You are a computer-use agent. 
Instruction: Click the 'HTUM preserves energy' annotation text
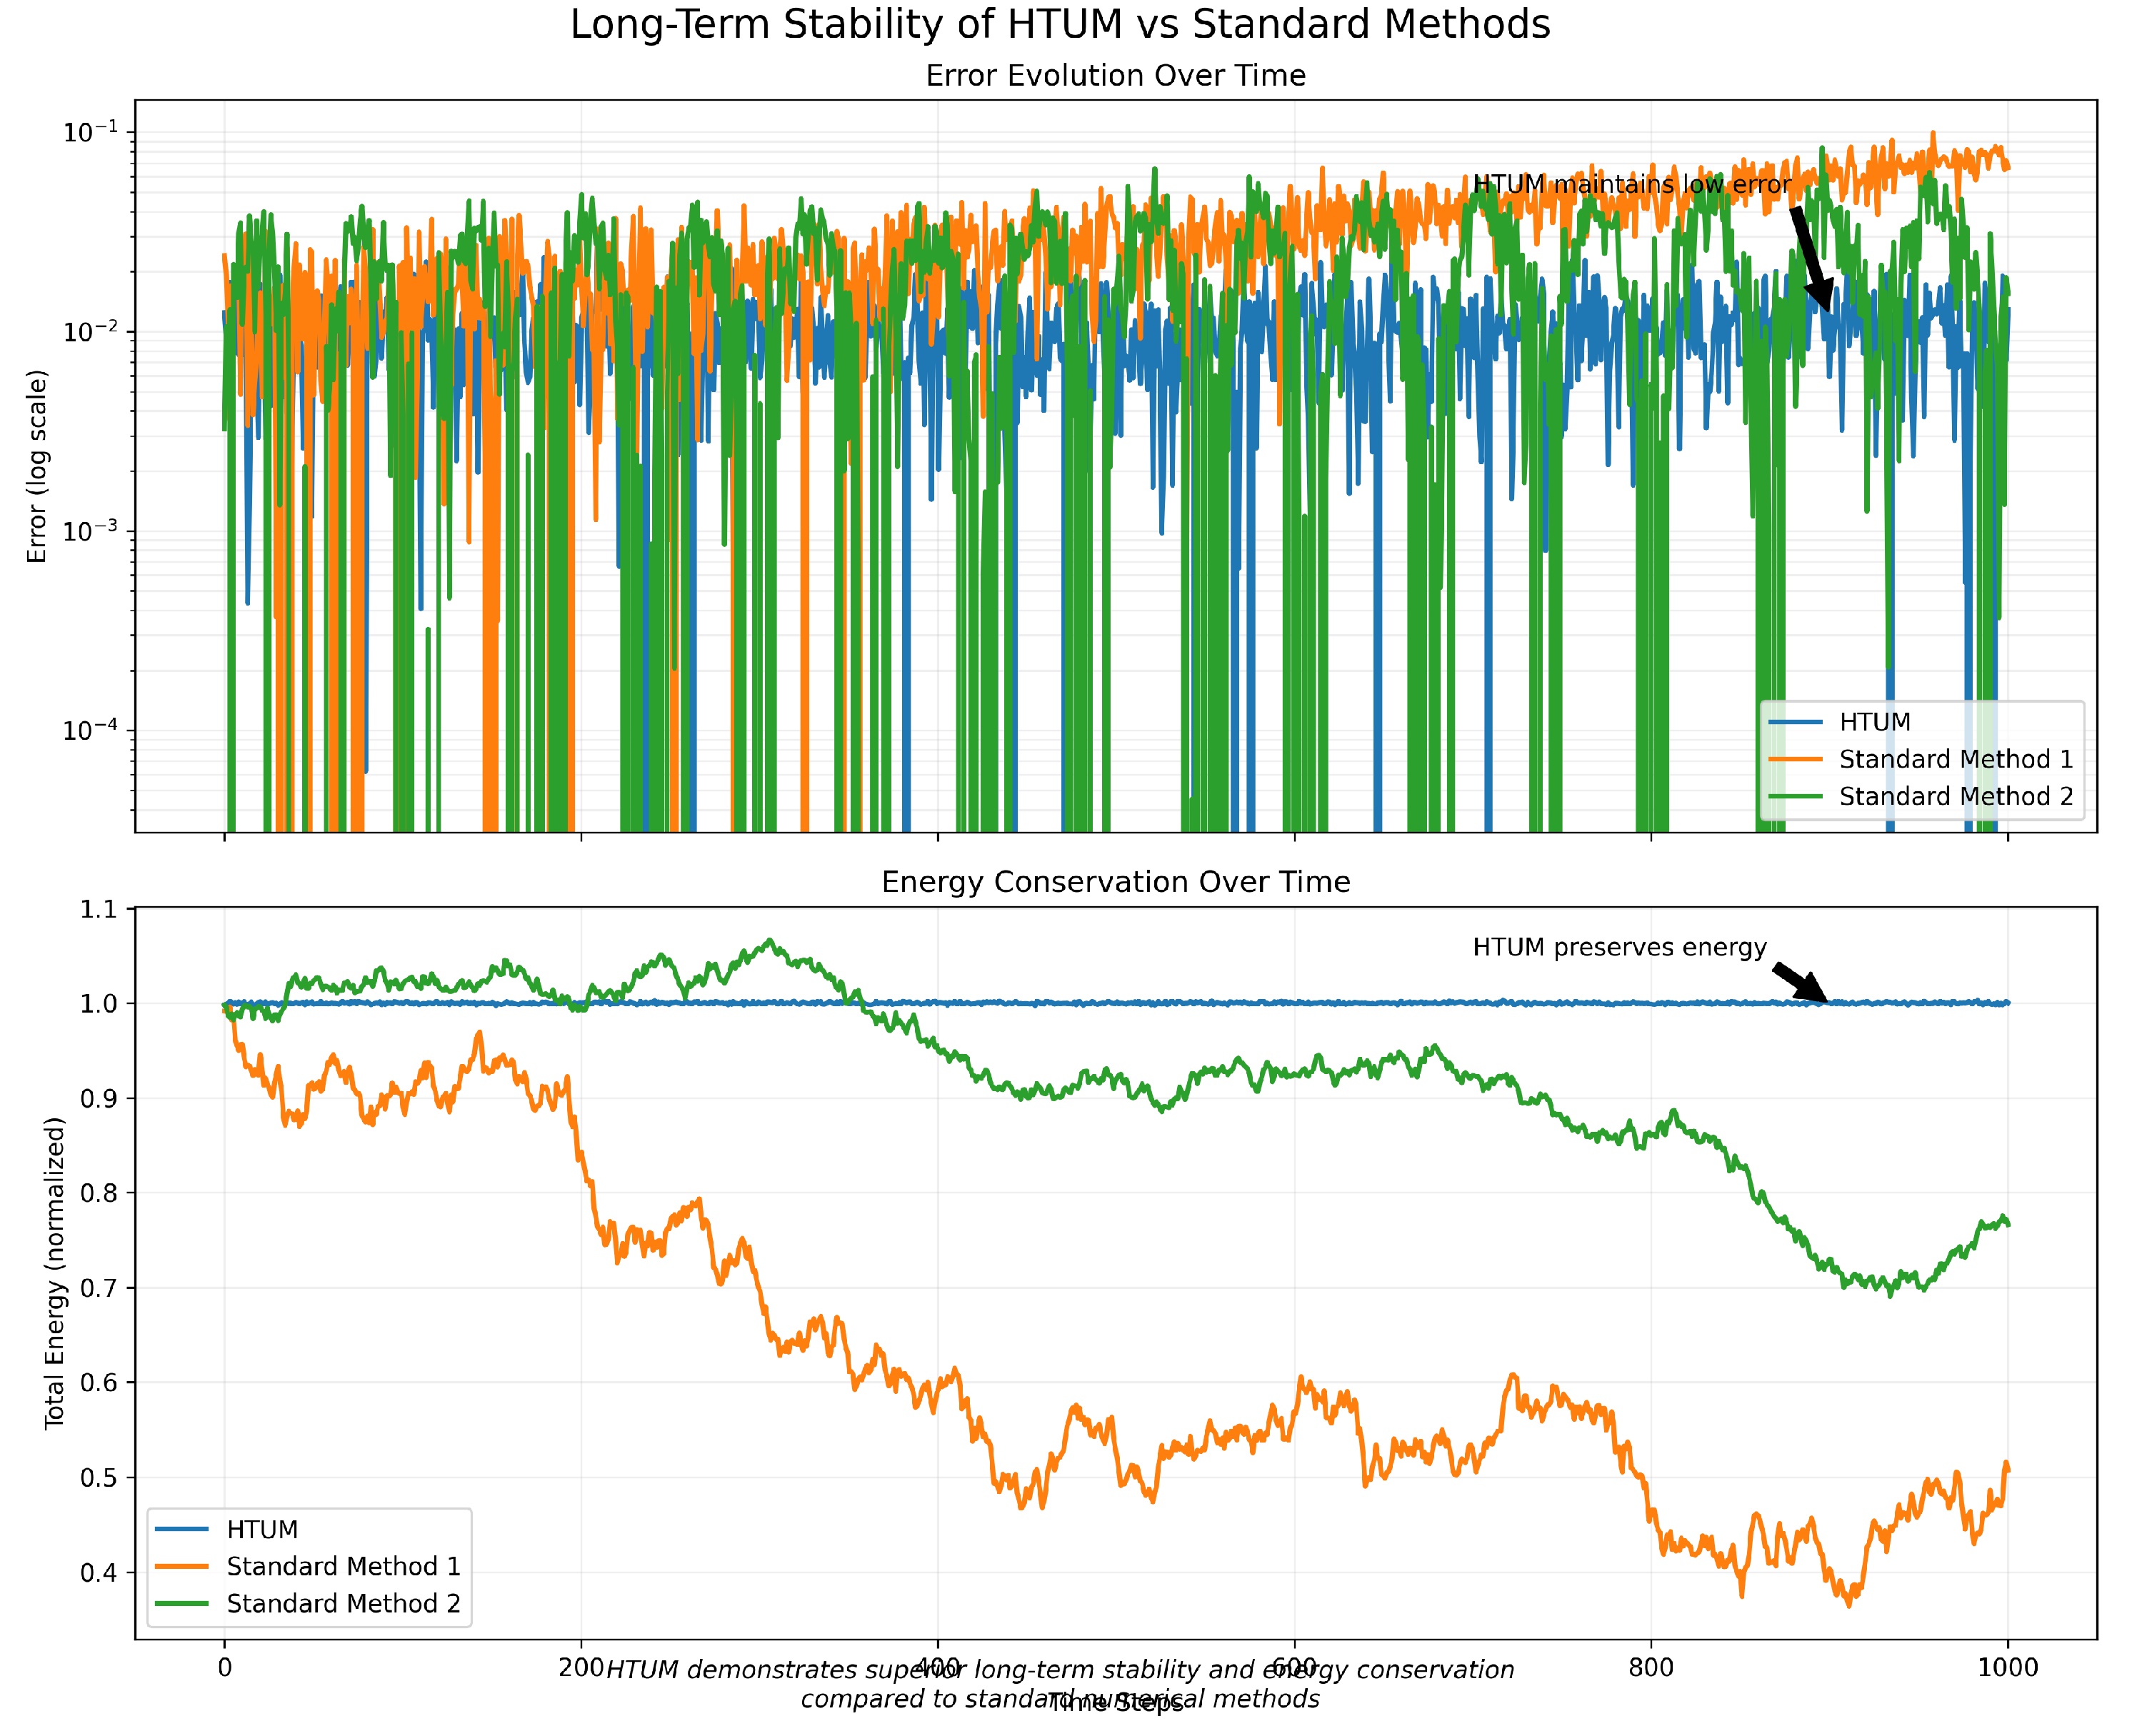coord(1619,947)
